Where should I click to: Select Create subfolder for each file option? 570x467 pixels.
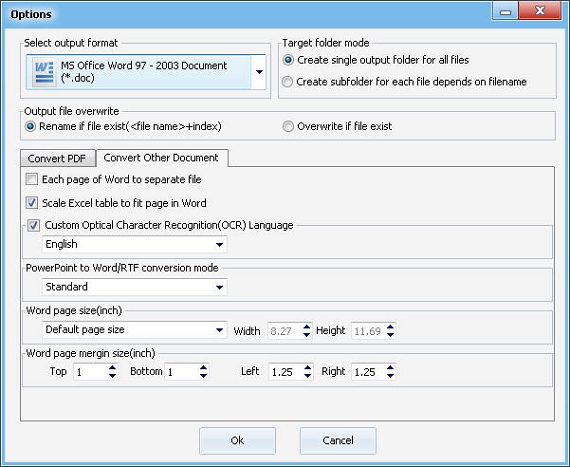point(287,82)
